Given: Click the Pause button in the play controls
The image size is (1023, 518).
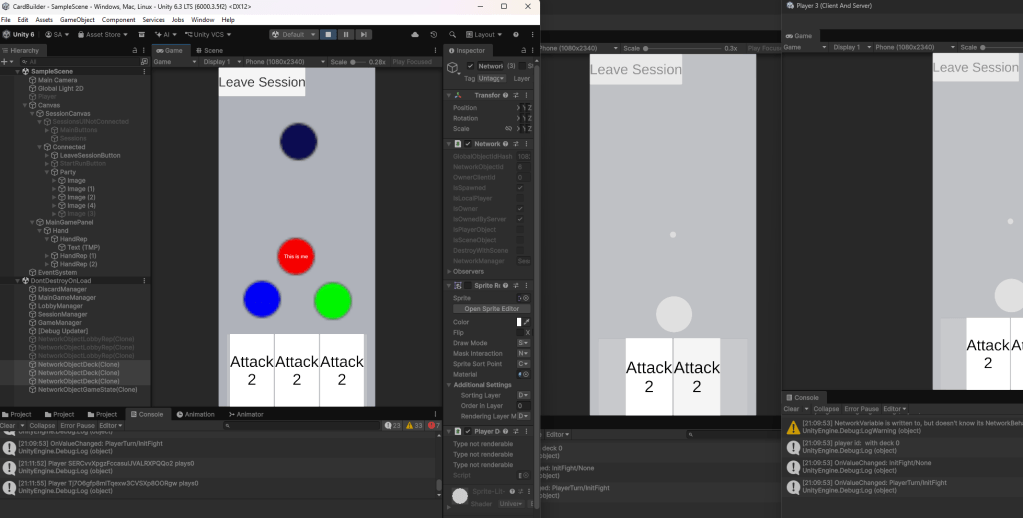Looking at the screenshot, I should [x=346, y=34].
